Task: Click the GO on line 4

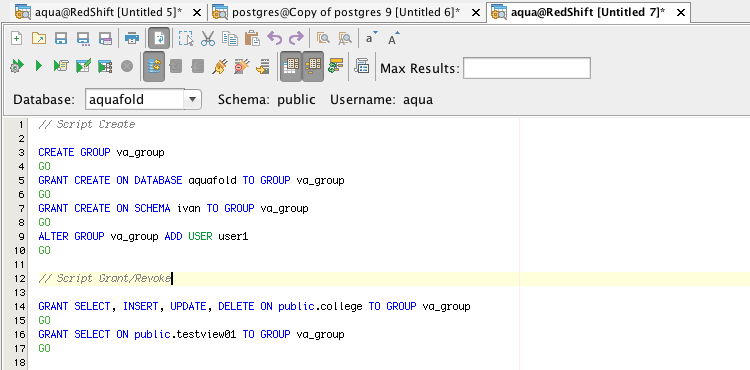Action: tap(44, 166)
